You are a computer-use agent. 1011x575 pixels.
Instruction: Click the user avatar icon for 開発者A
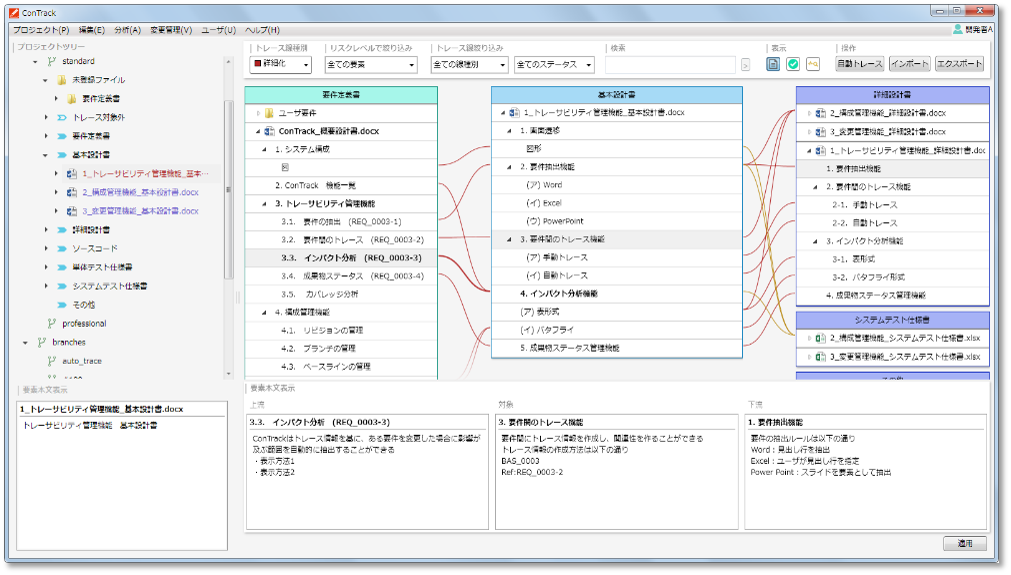pos(957,29)
